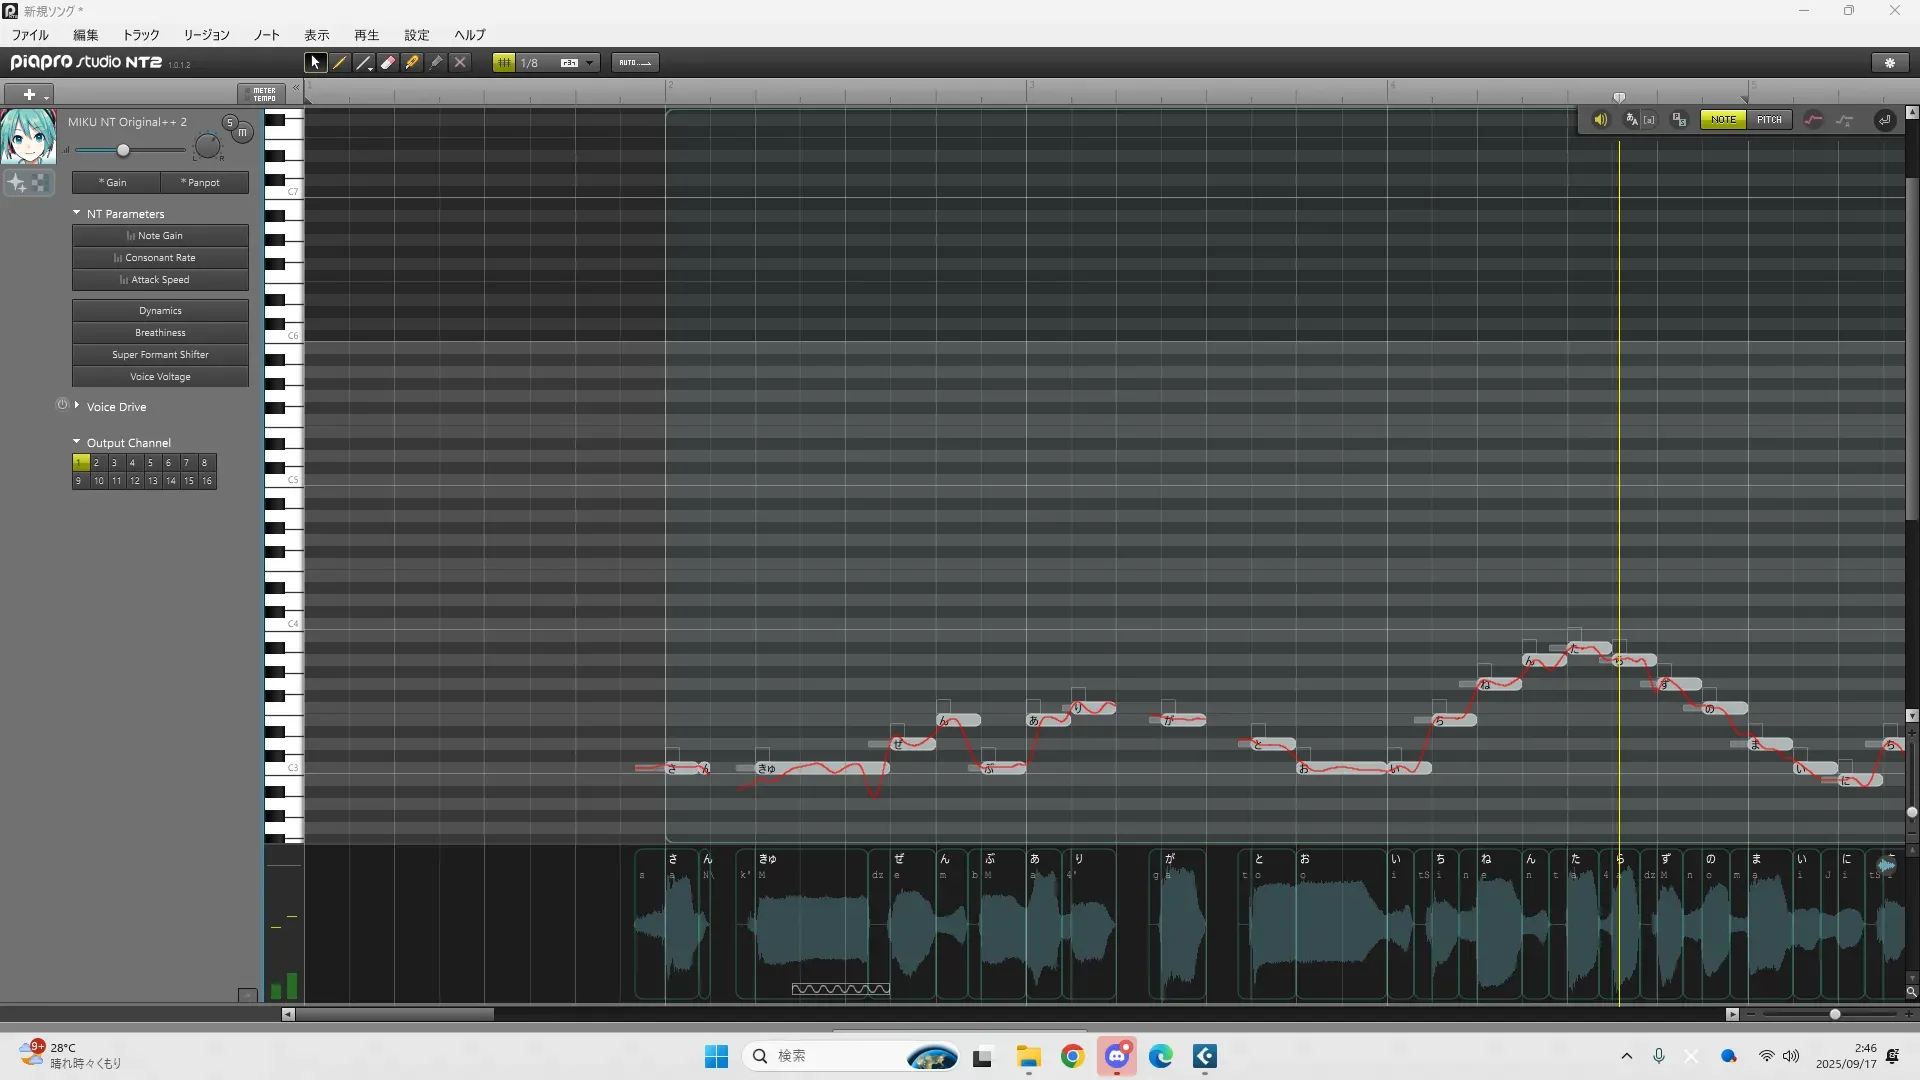Screen dimensions: 1920x1080
Task: Toggle the grid snap button
Action: [504, 62]
